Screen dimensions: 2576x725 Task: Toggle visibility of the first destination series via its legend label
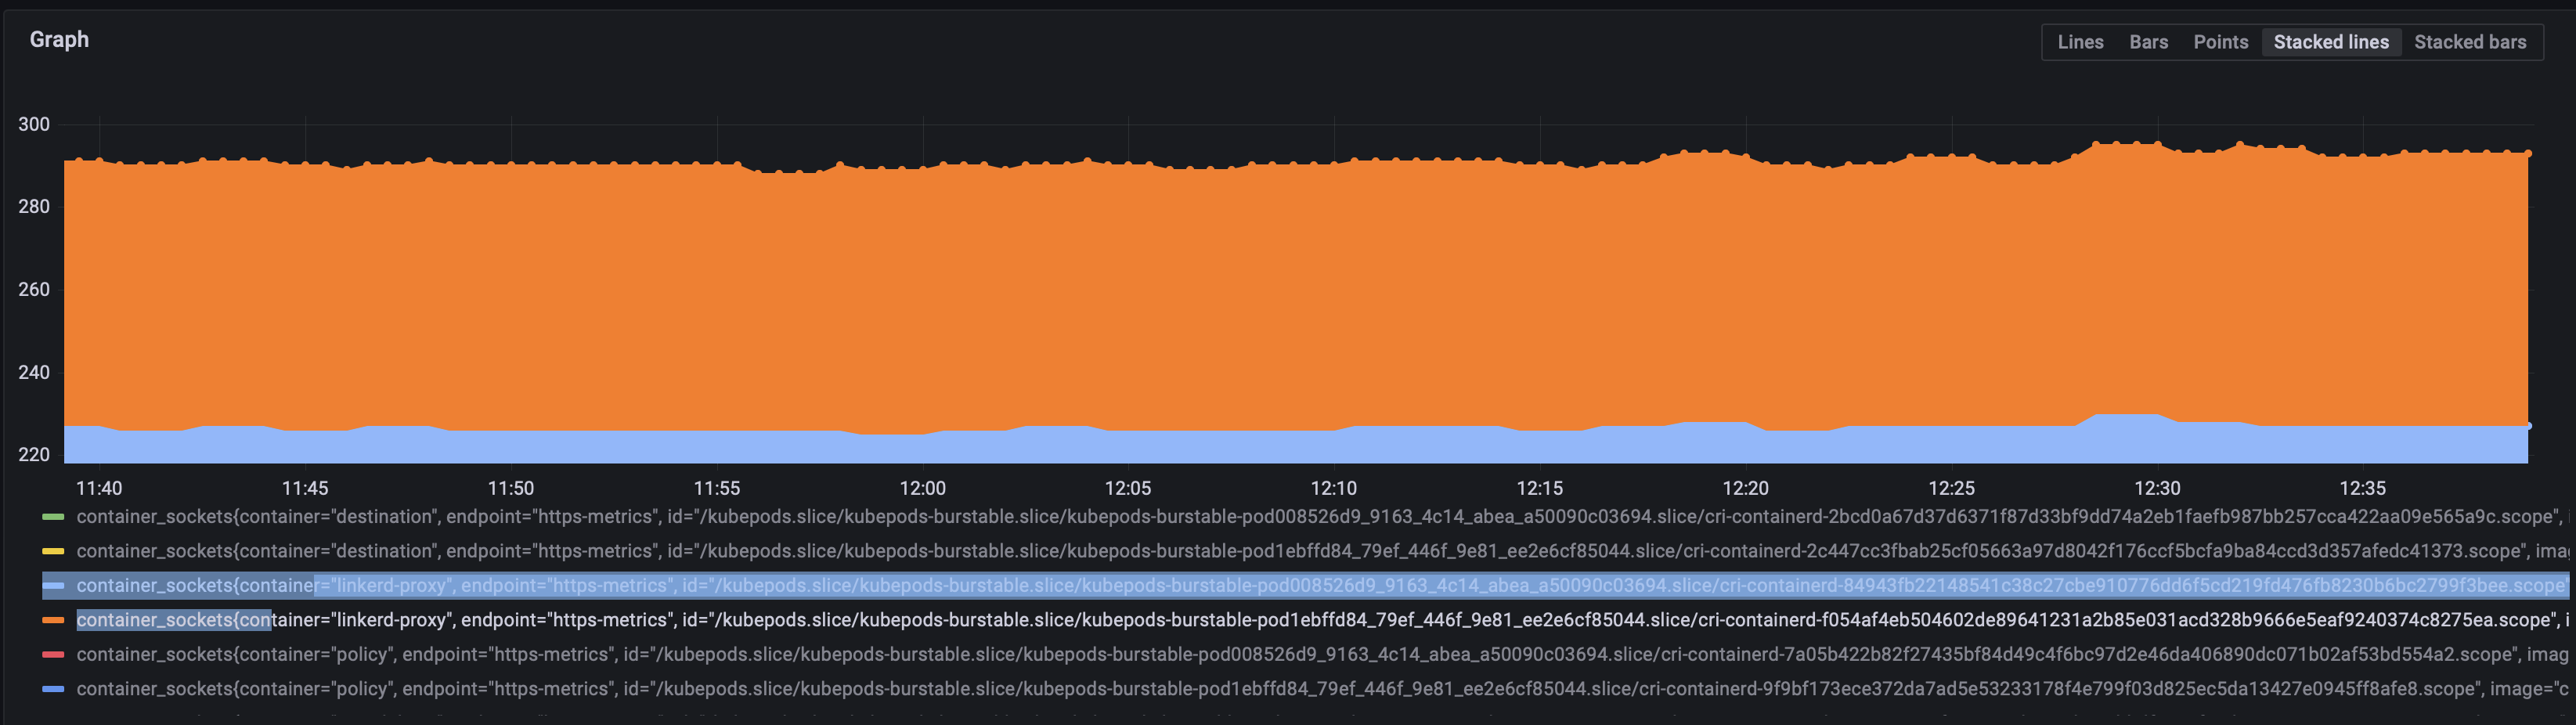click(400, 517)
